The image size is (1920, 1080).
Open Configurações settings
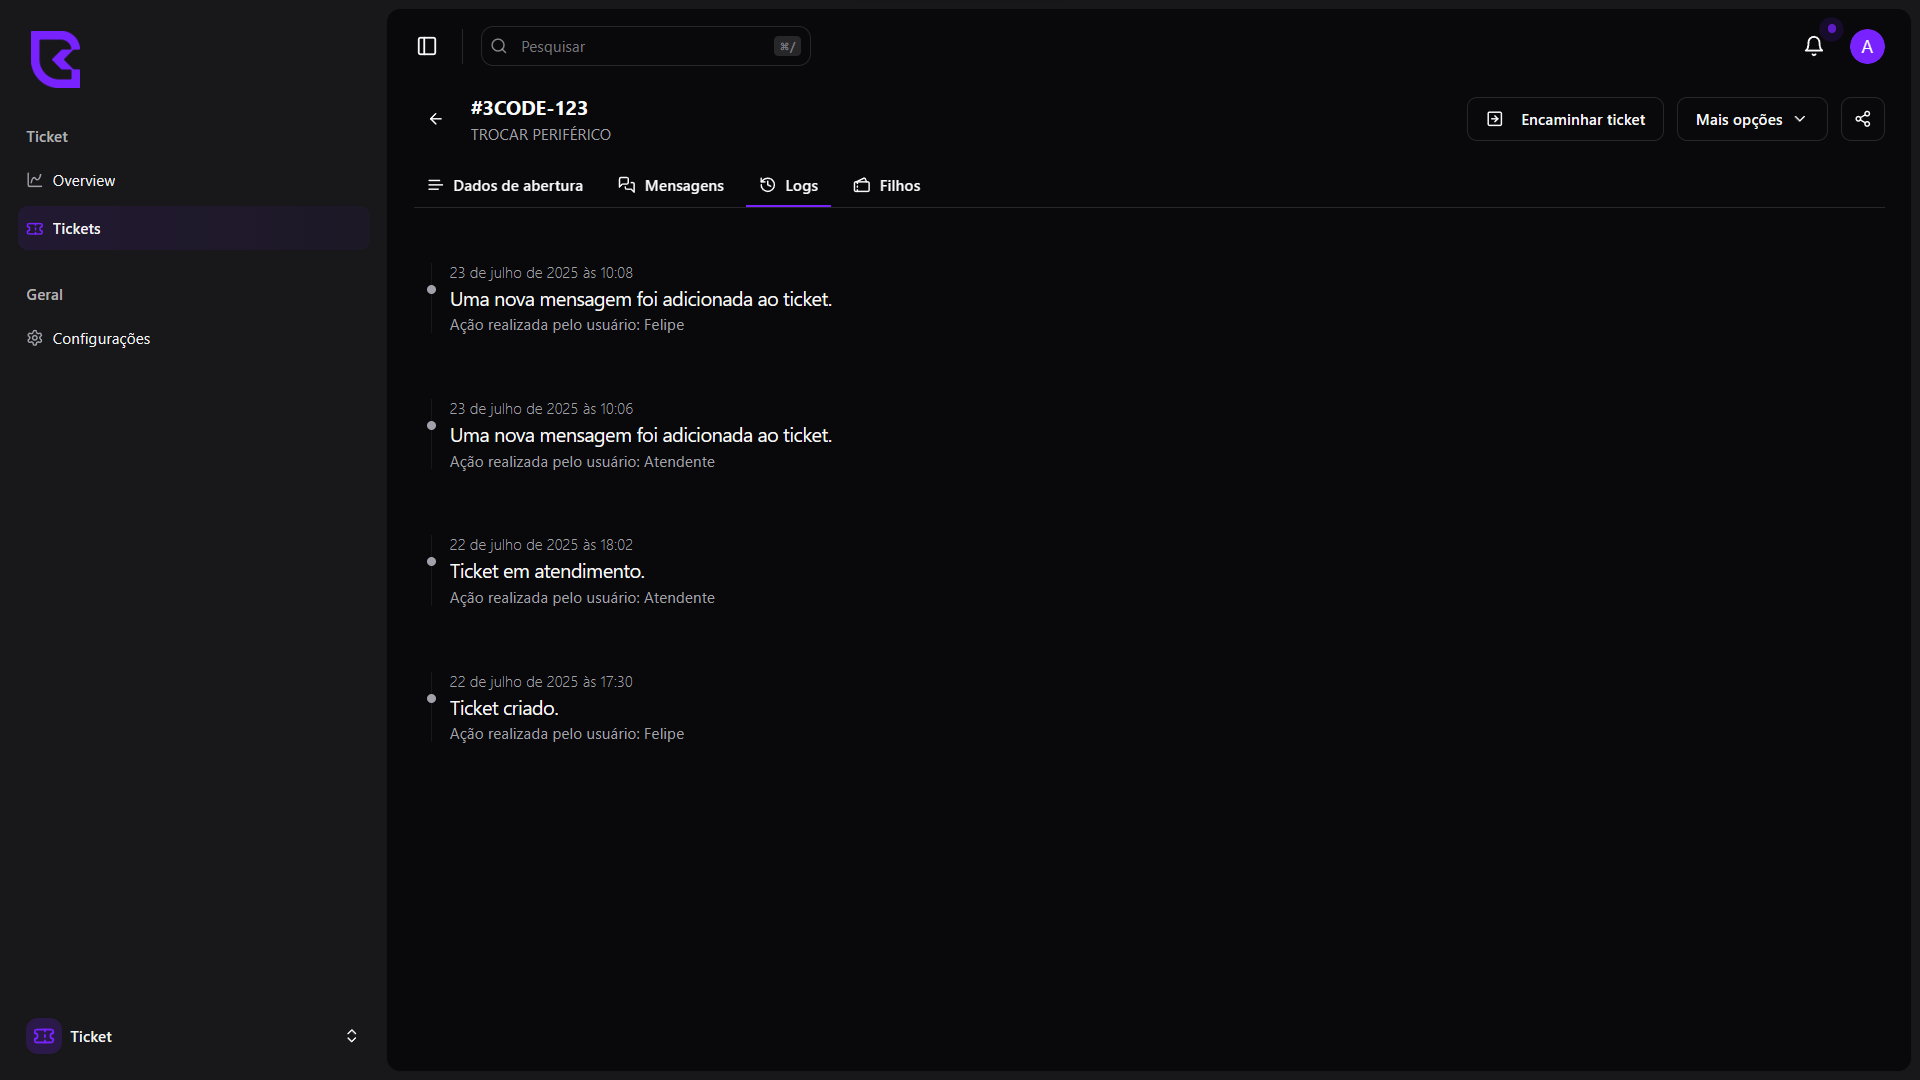tap(101, 339)
